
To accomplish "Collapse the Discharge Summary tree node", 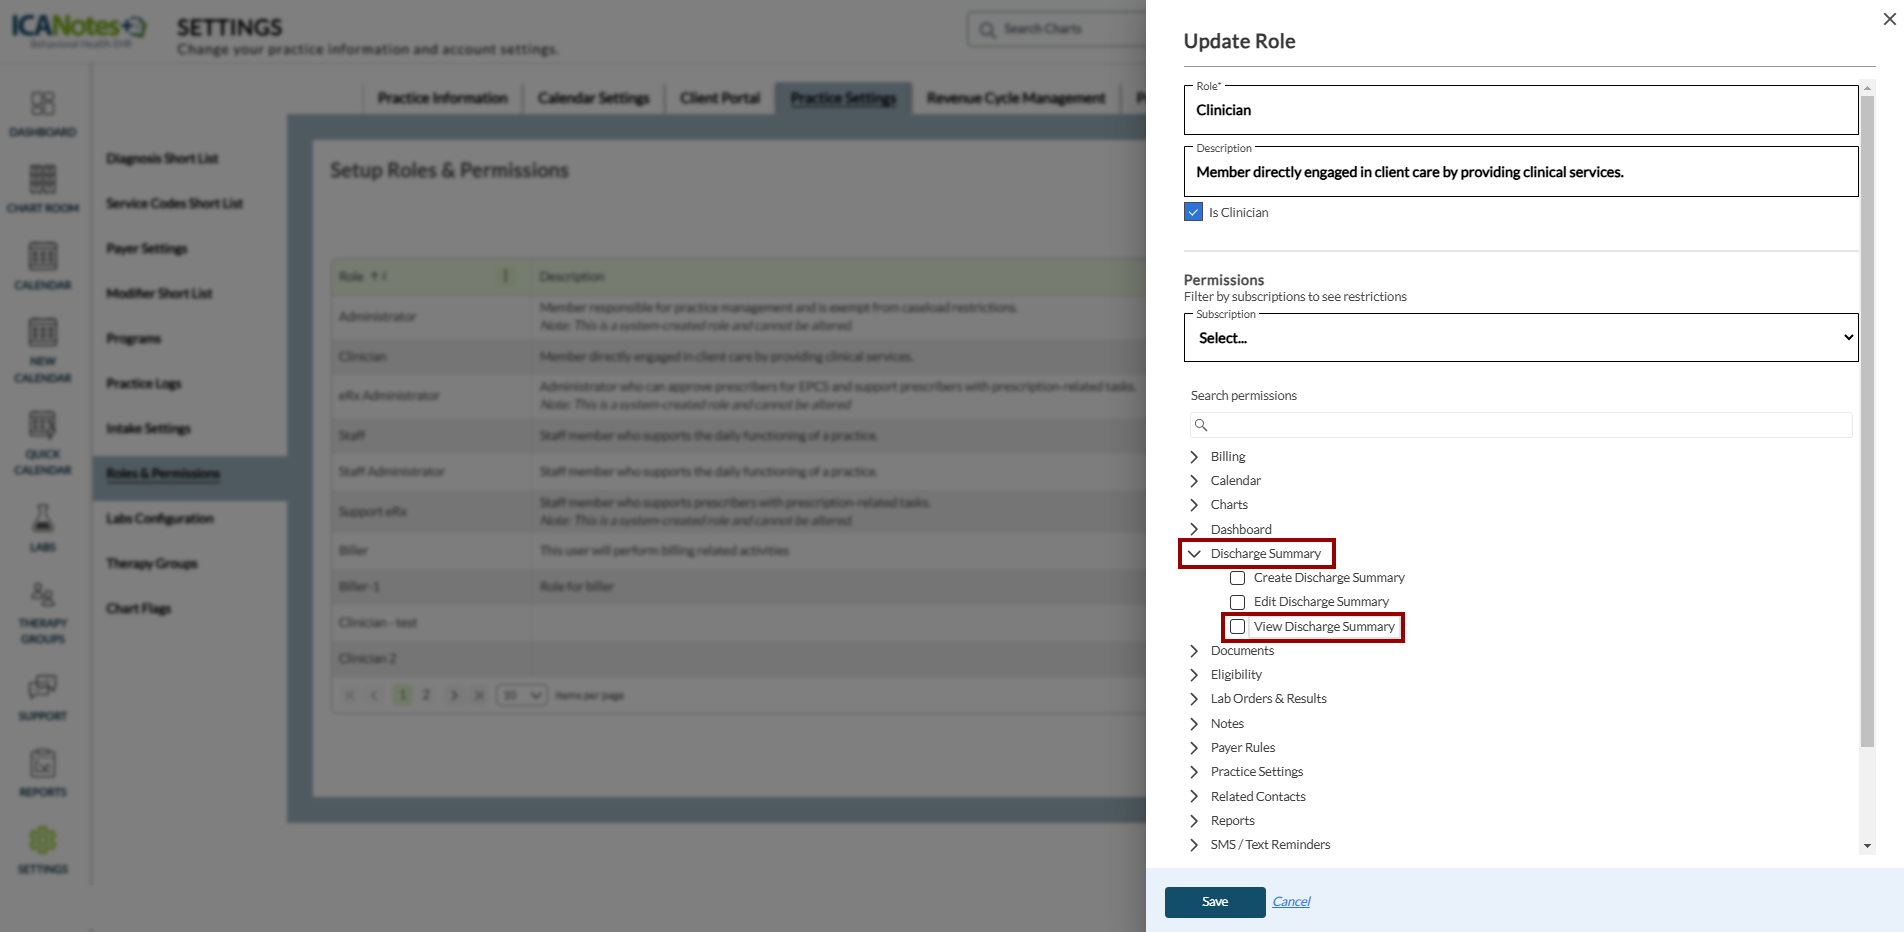I will point(1194,554).
